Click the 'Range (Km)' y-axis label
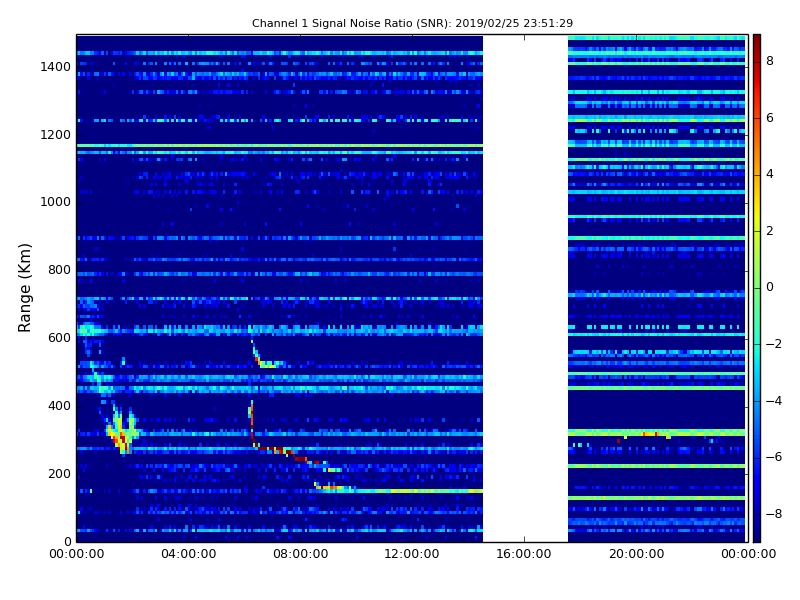Viewport: 800px width, 600px height. tap(24, 288)
